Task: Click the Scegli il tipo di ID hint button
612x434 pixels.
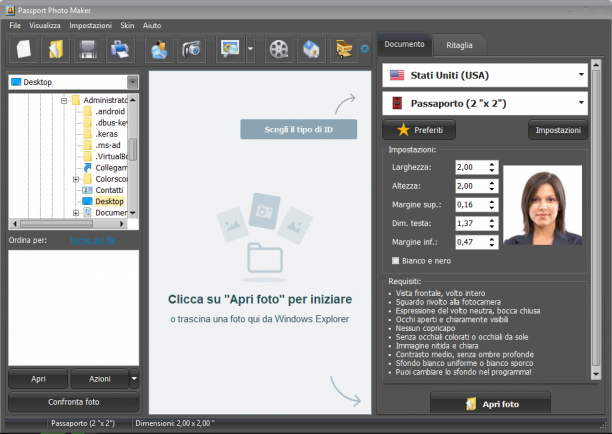Action: coord(299,129)
